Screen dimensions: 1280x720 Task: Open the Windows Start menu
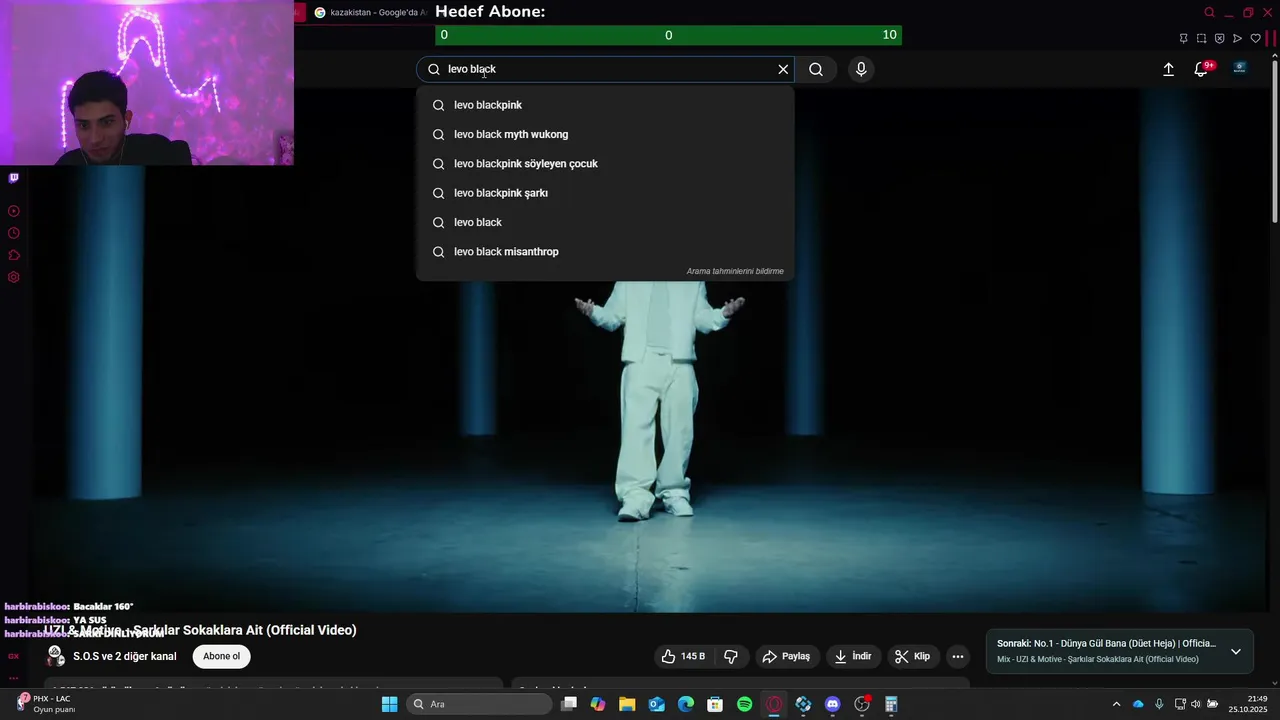point(390,704)
